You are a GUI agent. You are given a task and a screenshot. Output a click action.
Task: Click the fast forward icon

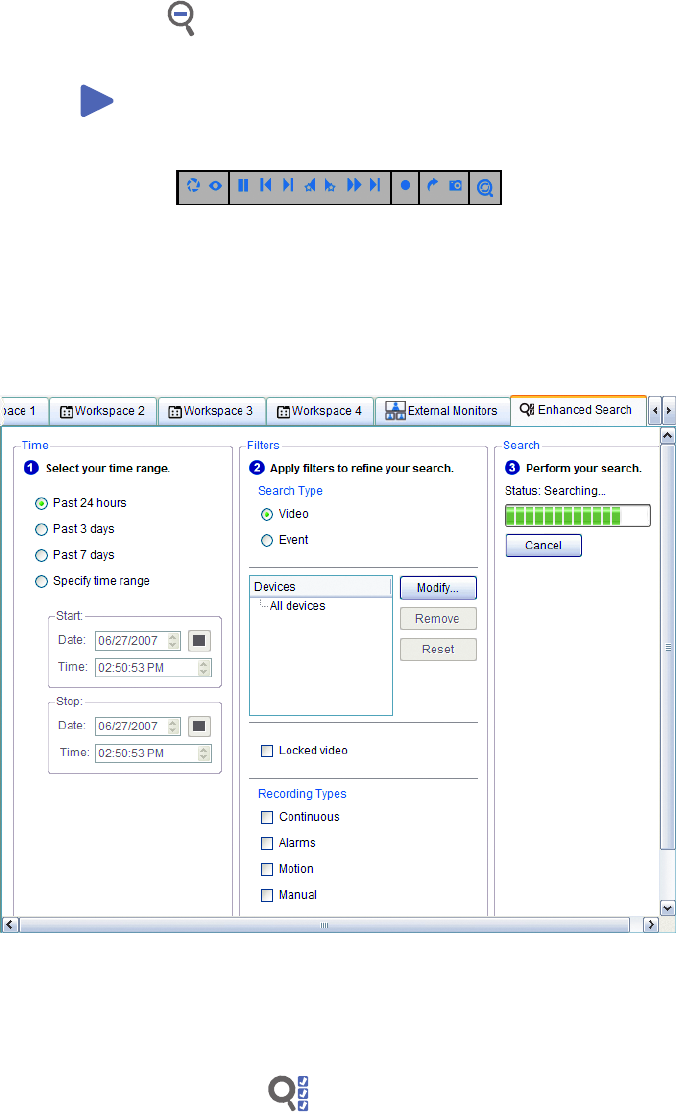click(x=353, y=185)
